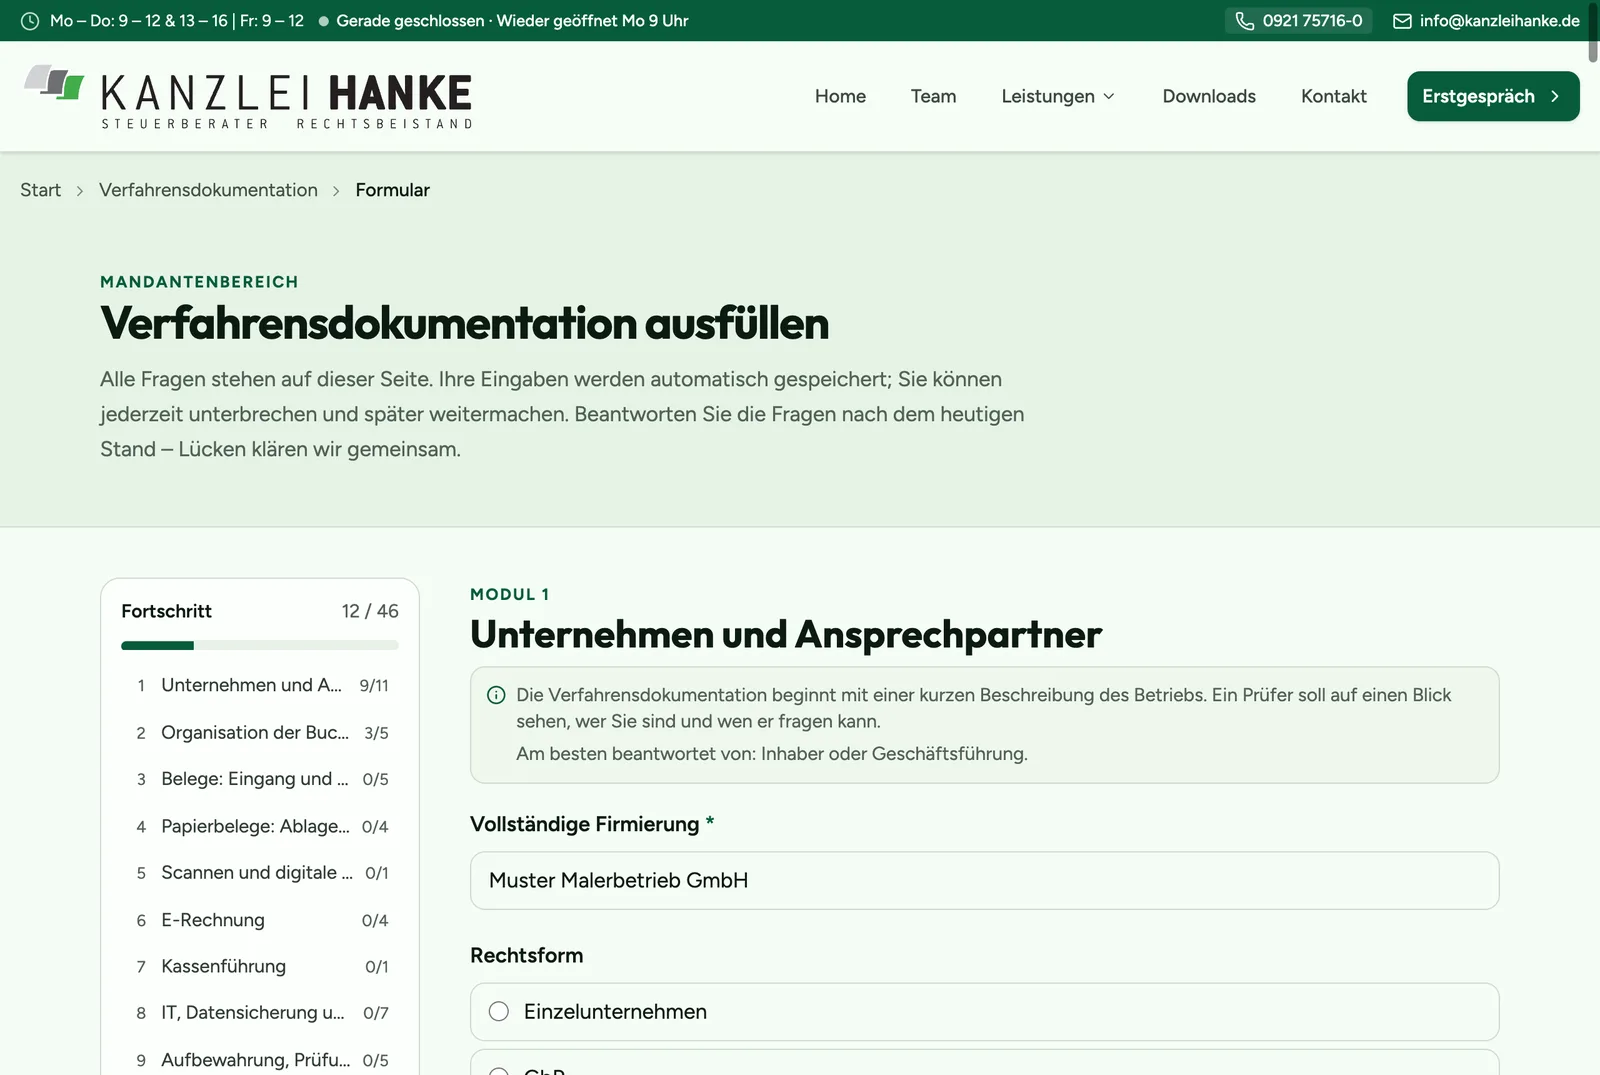This screenshot has width=1600, height=1075.
Task: Click the Fortschritt progress bar
Action: [260, 646]
